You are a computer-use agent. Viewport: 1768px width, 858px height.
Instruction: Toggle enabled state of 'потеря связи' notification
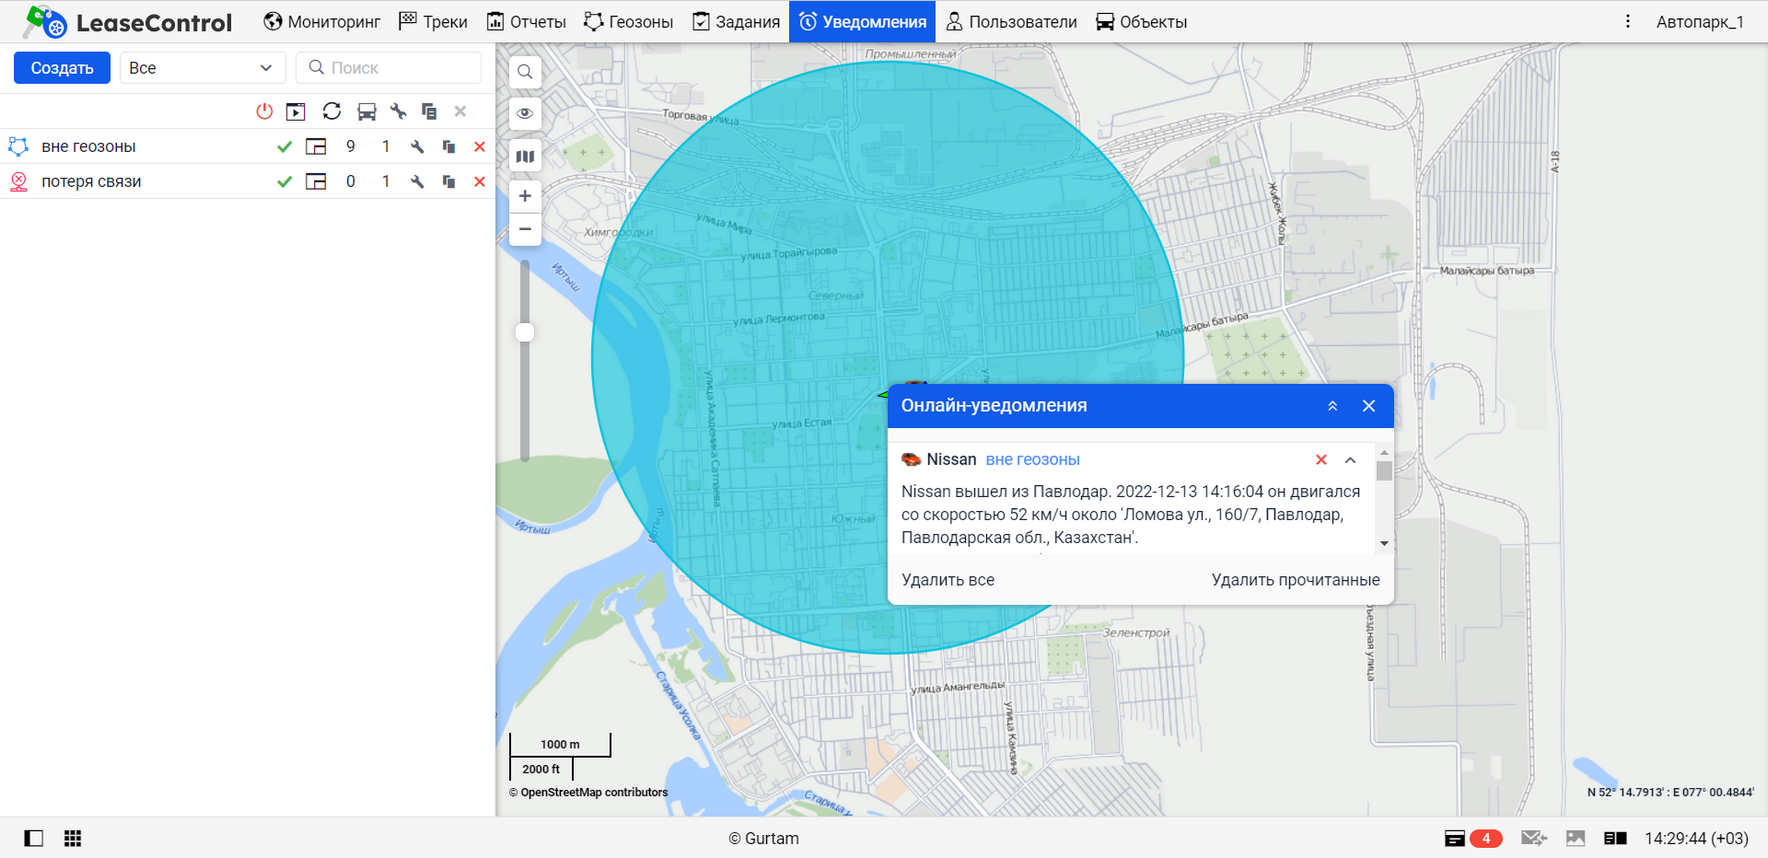[284, 182]
